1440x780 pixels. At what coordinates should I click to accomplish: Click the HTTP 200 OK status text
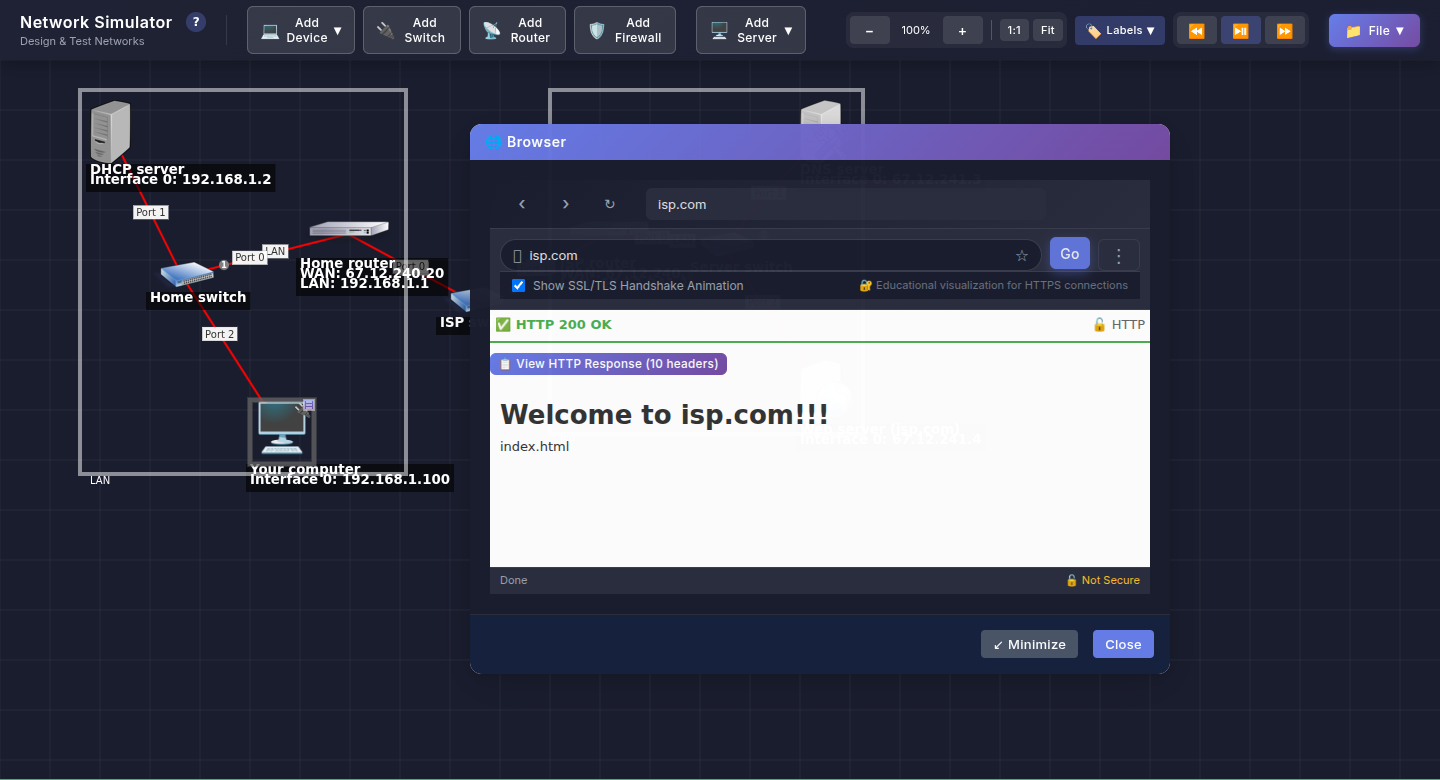click(553, 325)
